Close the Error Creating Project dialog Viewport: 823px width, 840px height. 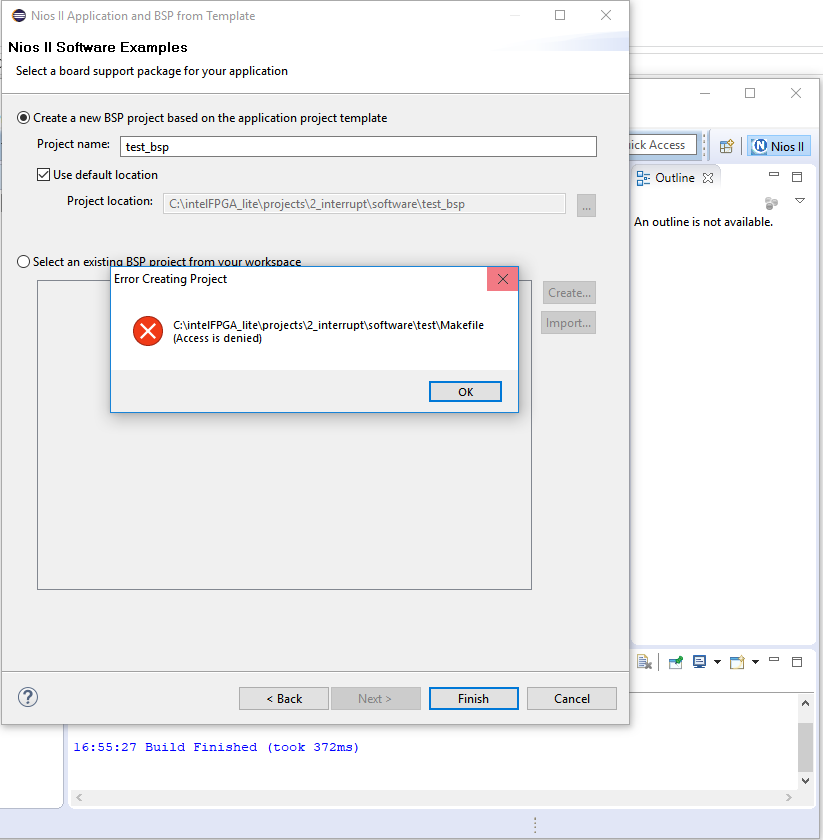(x=503, y=279)
